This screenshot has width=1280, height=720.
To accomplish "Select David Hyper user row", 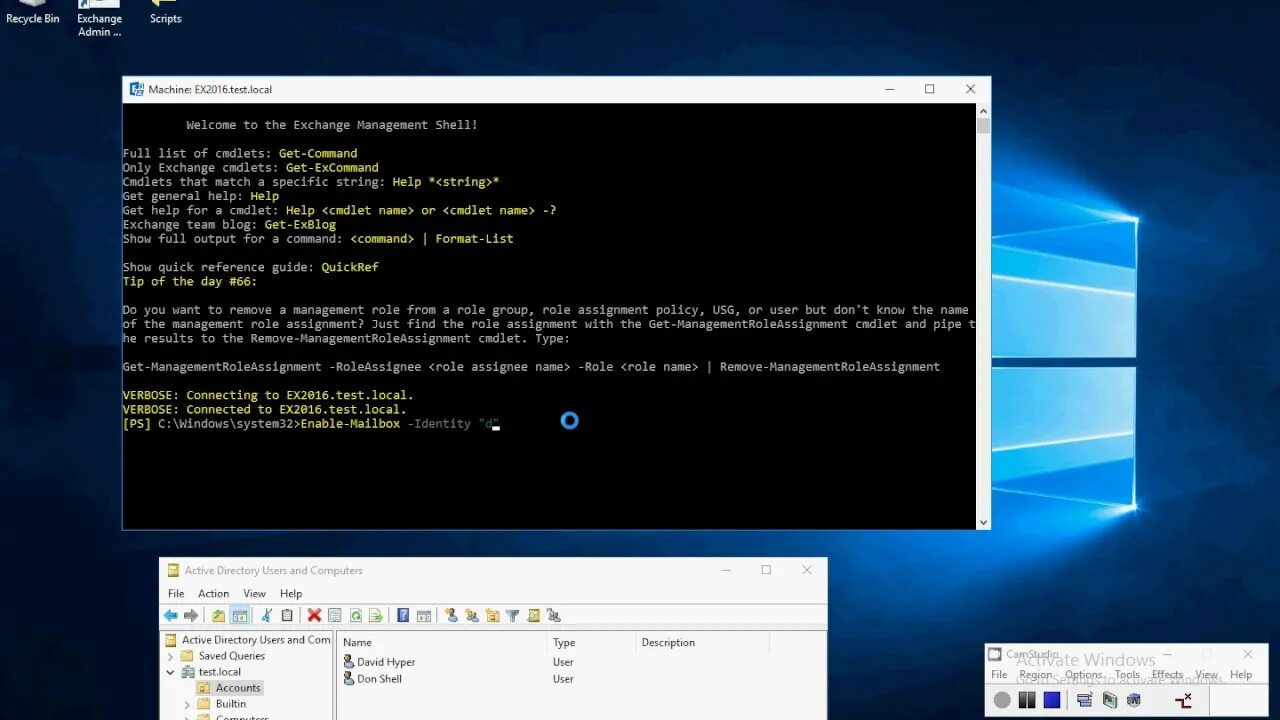I will [379, 662].
